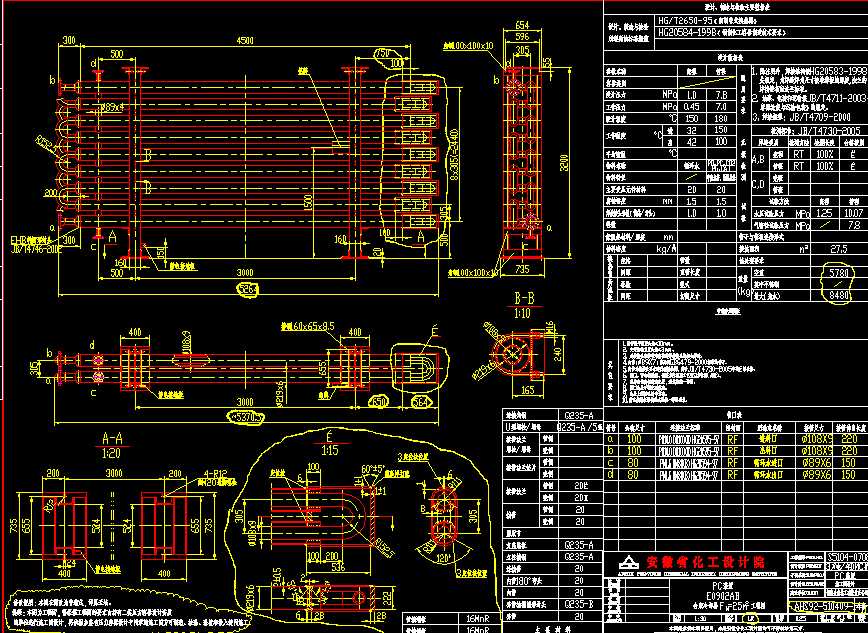Screen dimensions: 868x633
Task: Select the R252 radius label
Action: (46, 142)
